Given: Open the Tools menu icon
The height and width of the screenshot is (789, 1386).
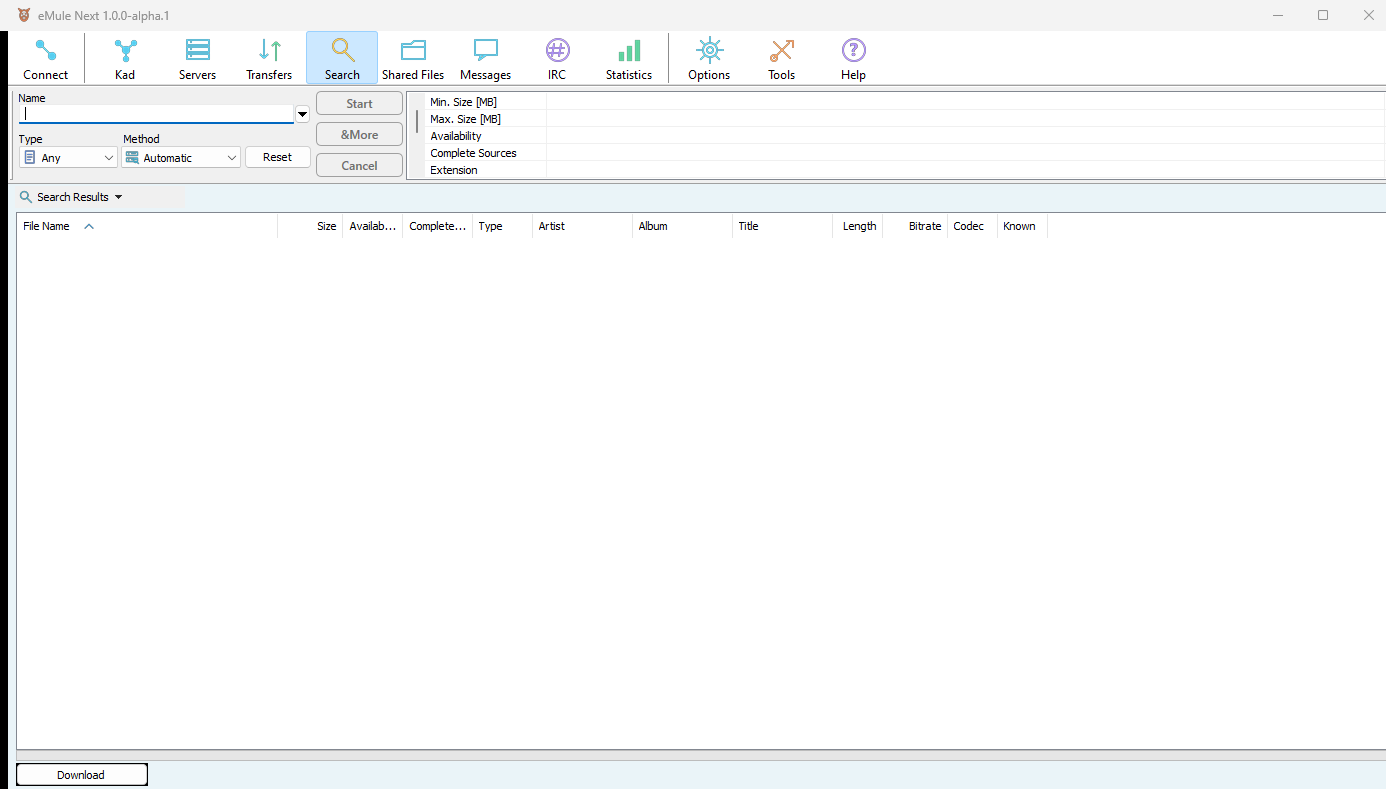Looking at the screenshot, I should [782, 58].
